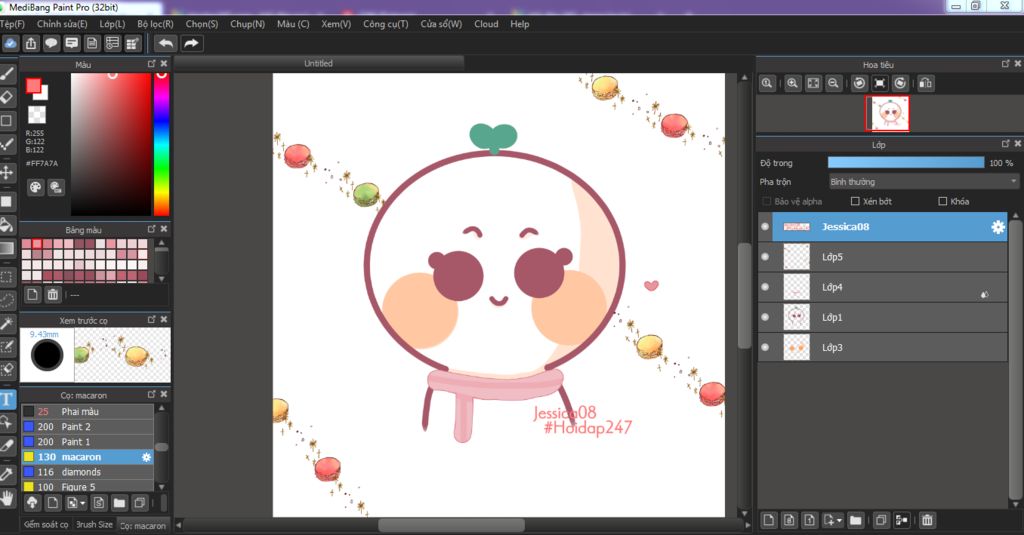Open macaron brush settings gear
1024x535 pixels.
(146, 457)
